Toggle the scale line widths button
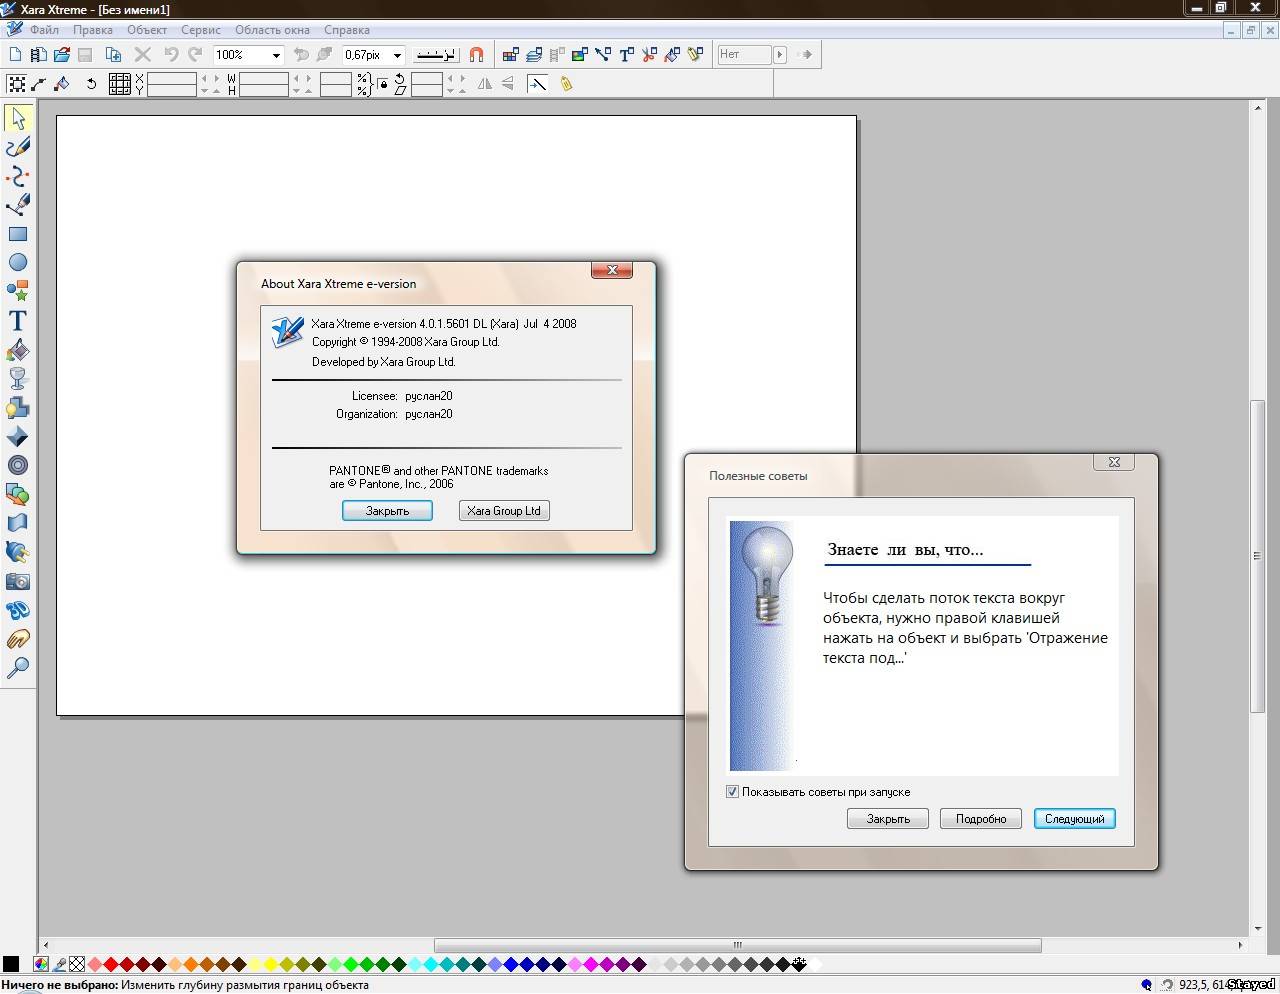 (x=537, y=84)
